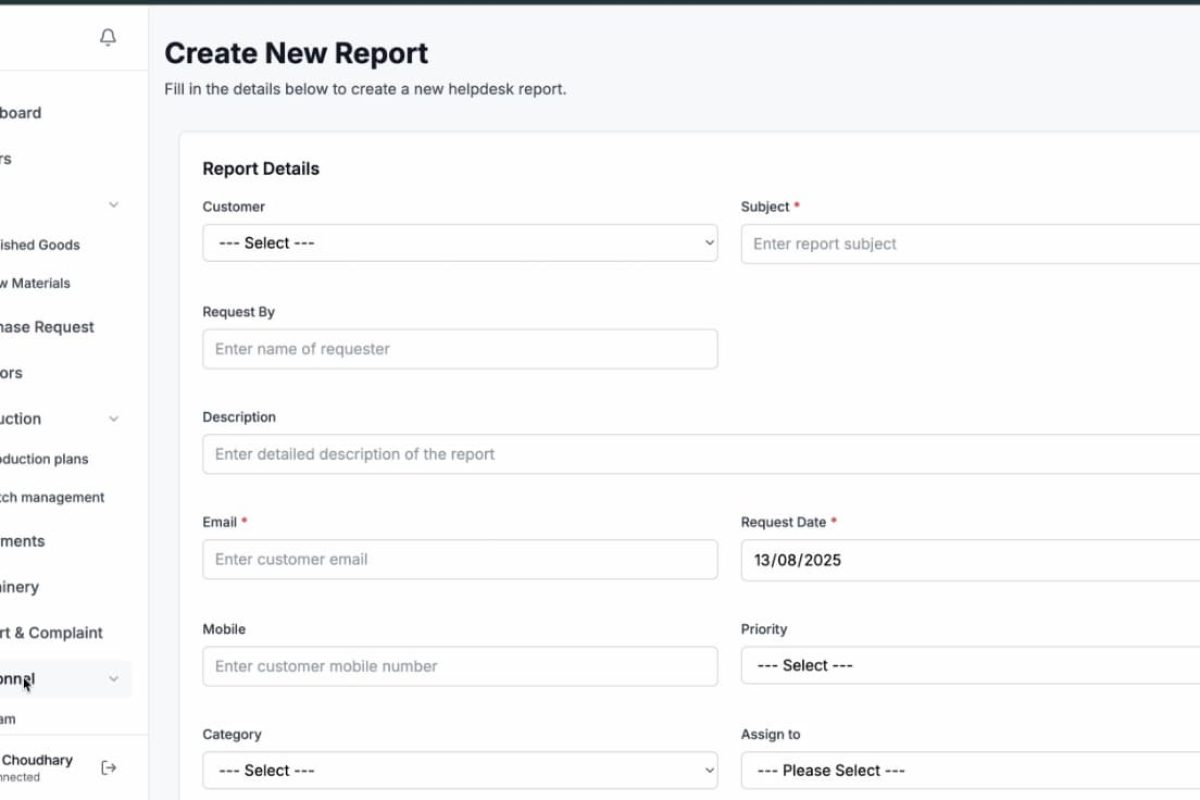Open the Assign to dropdown
This screenshot has width=1200, height=800.
coord(970,770)
